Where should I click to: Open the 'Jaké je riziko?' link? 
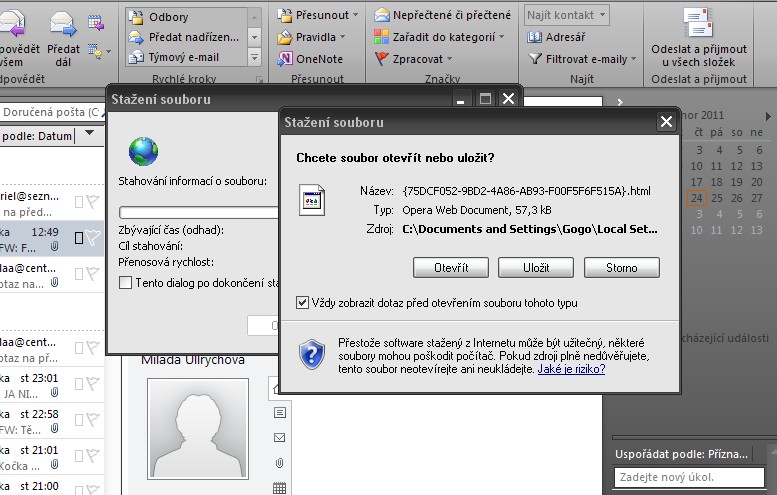(573, 369)
